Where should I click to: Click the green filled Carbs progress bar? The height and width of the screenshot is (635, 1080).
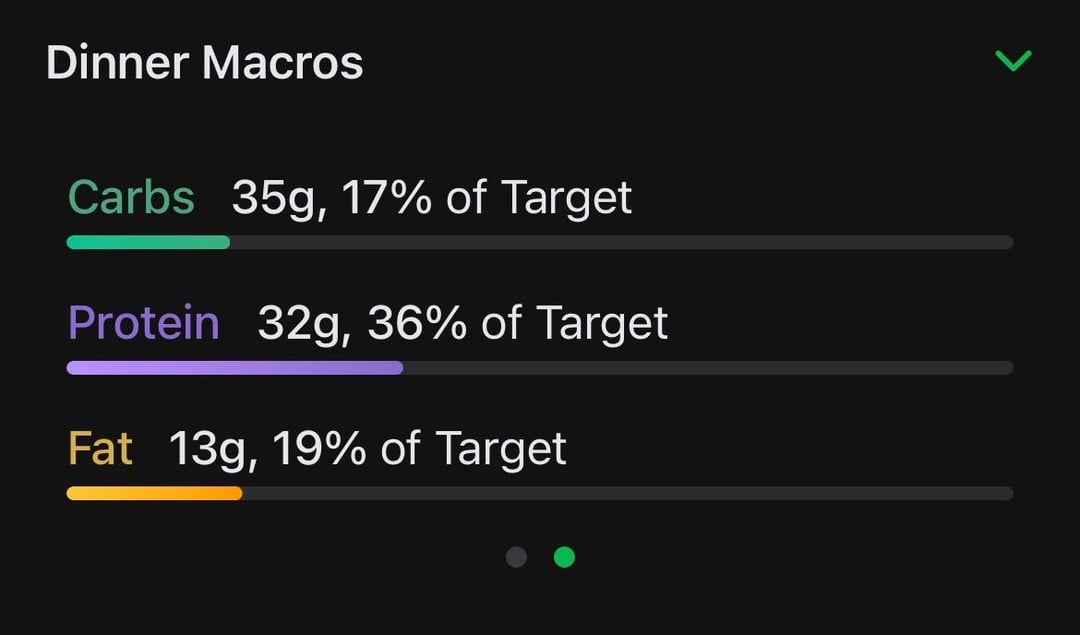[148, 242]
